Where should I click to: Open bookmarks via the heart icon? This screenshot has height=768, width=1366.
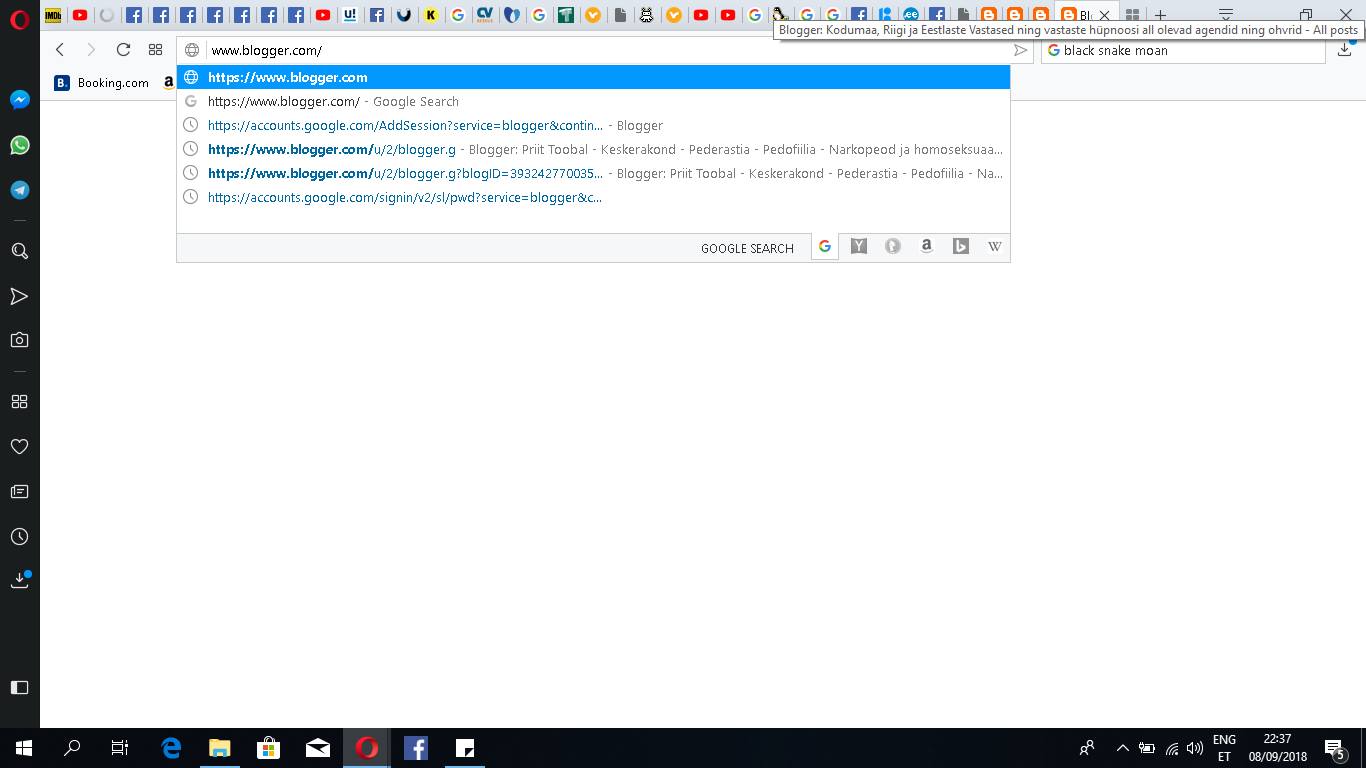click(x=19, y=446)
